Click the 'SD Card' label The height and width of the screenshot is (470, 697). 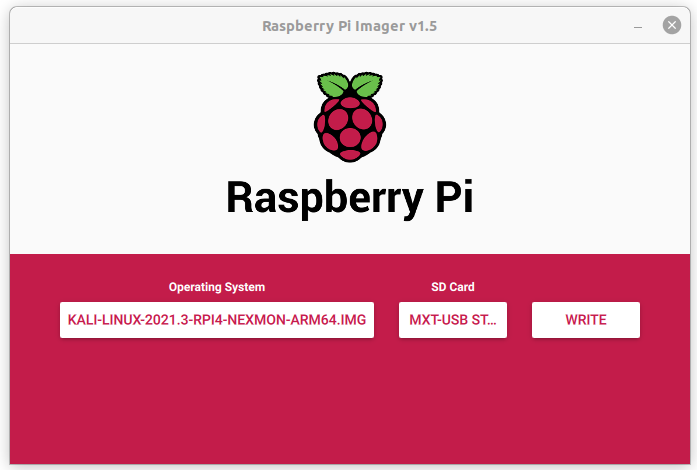tap(453, 287)
